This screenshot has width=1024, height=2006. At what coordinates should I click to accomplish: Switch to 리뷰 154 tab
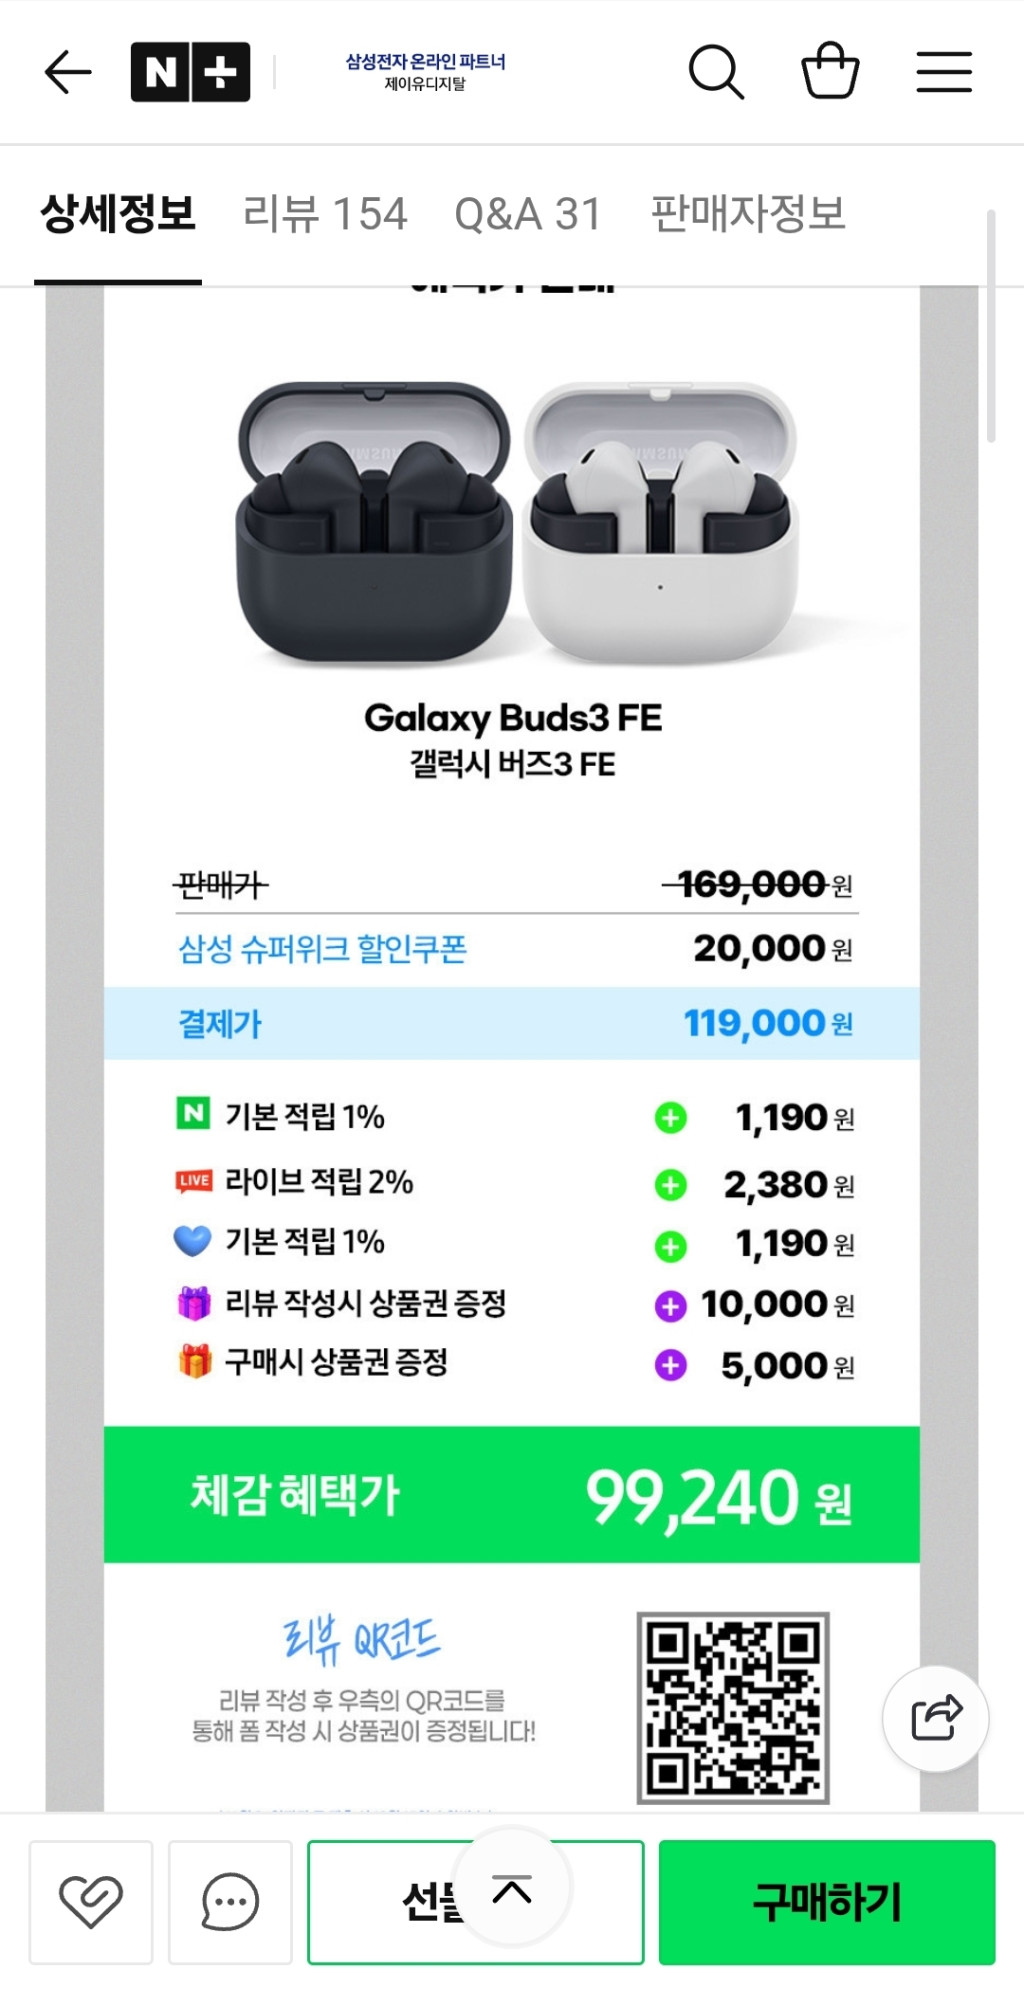[x=325, y=214]
